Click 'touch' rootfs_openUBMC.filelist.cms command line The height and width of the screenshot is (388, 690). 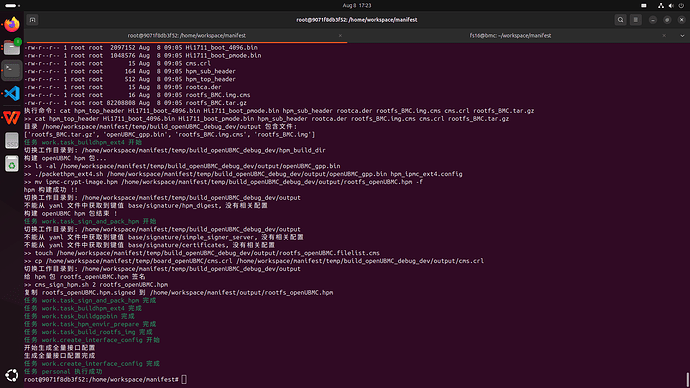click(202, 253)
